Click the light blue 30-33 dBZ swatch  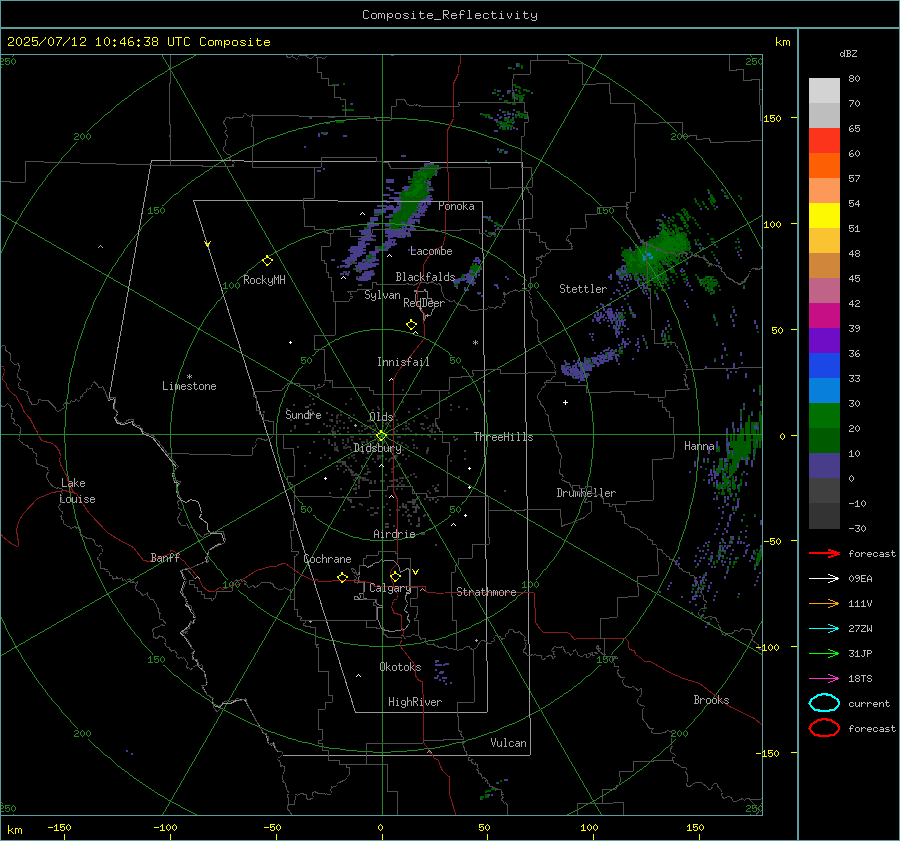[824, 391]
